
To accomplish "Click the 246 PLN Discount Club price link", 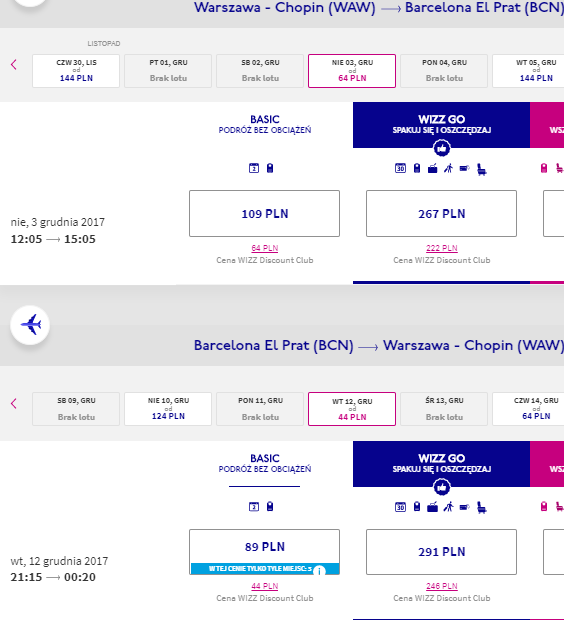I will 442,586.
